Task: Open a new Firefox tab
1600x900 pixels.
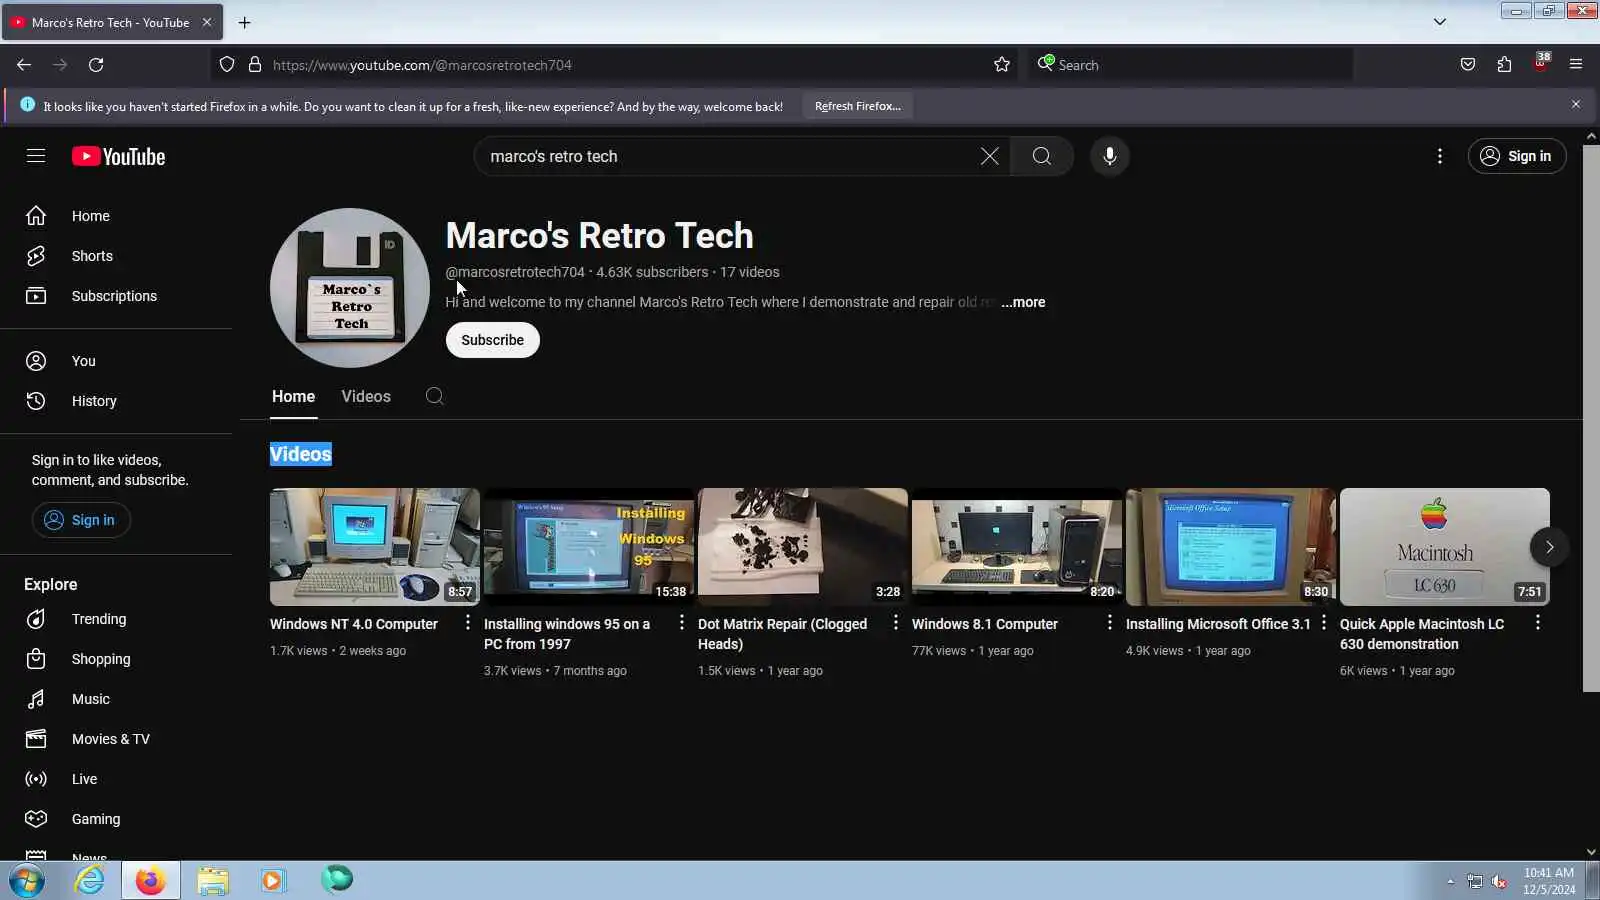Action: click(244, 22)
